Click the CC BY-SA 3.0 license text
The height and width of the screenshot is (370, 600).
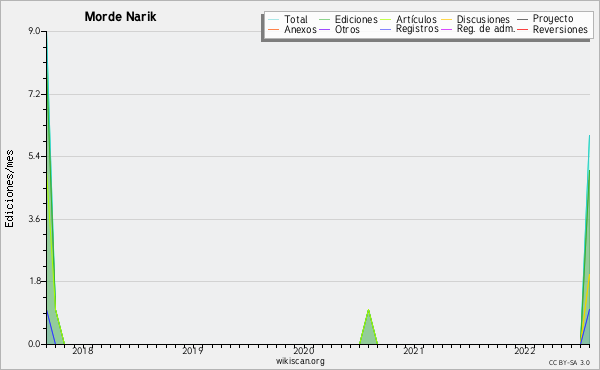569,363
